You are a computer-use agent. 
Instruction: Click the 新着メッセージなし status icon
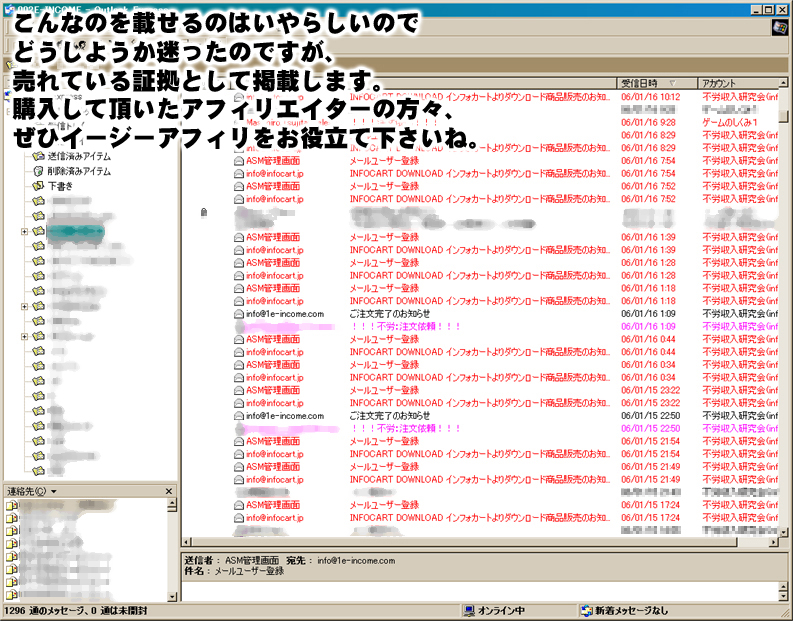coord(587,611)
